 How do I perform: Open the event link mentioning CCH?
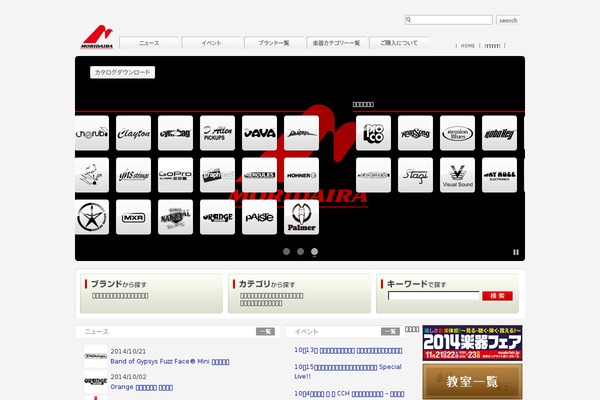pyautogui.click(x=349, y=393)
